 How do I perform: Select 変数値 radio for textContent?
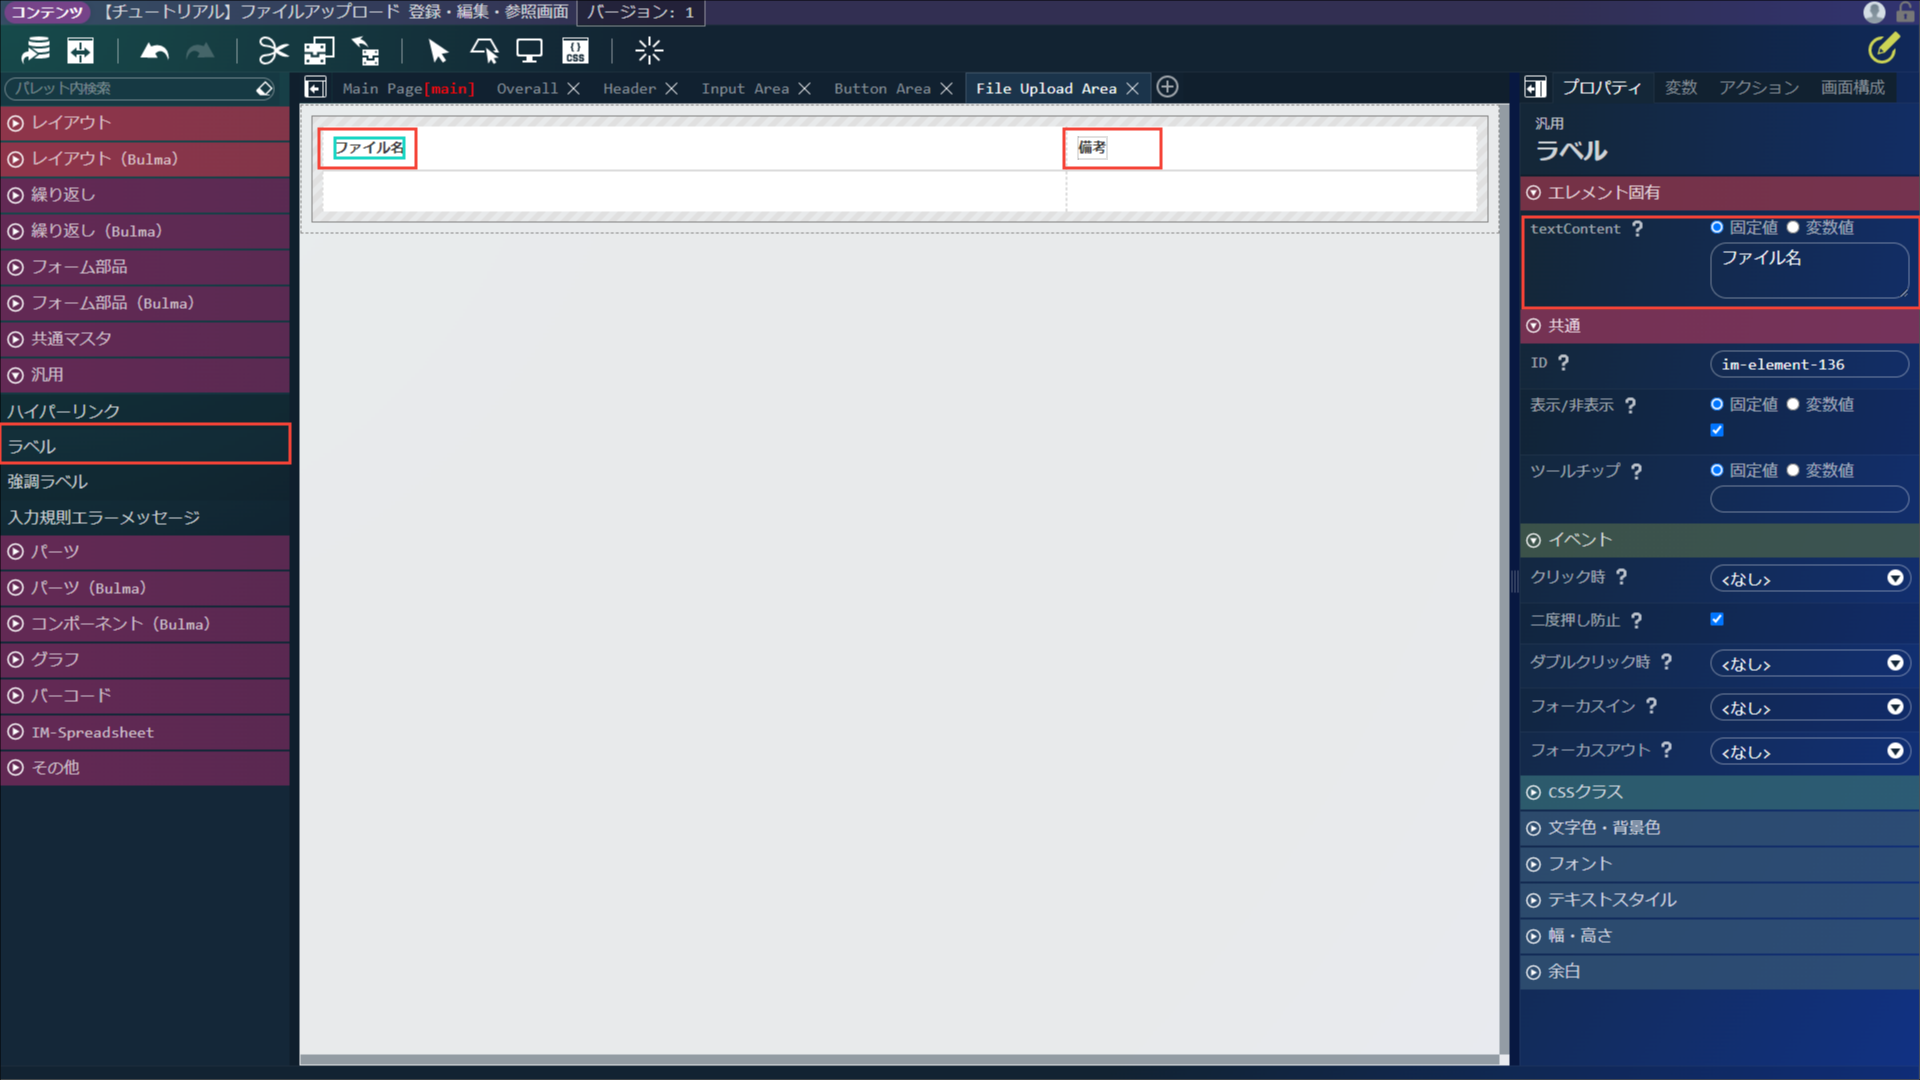[1793, 227]
